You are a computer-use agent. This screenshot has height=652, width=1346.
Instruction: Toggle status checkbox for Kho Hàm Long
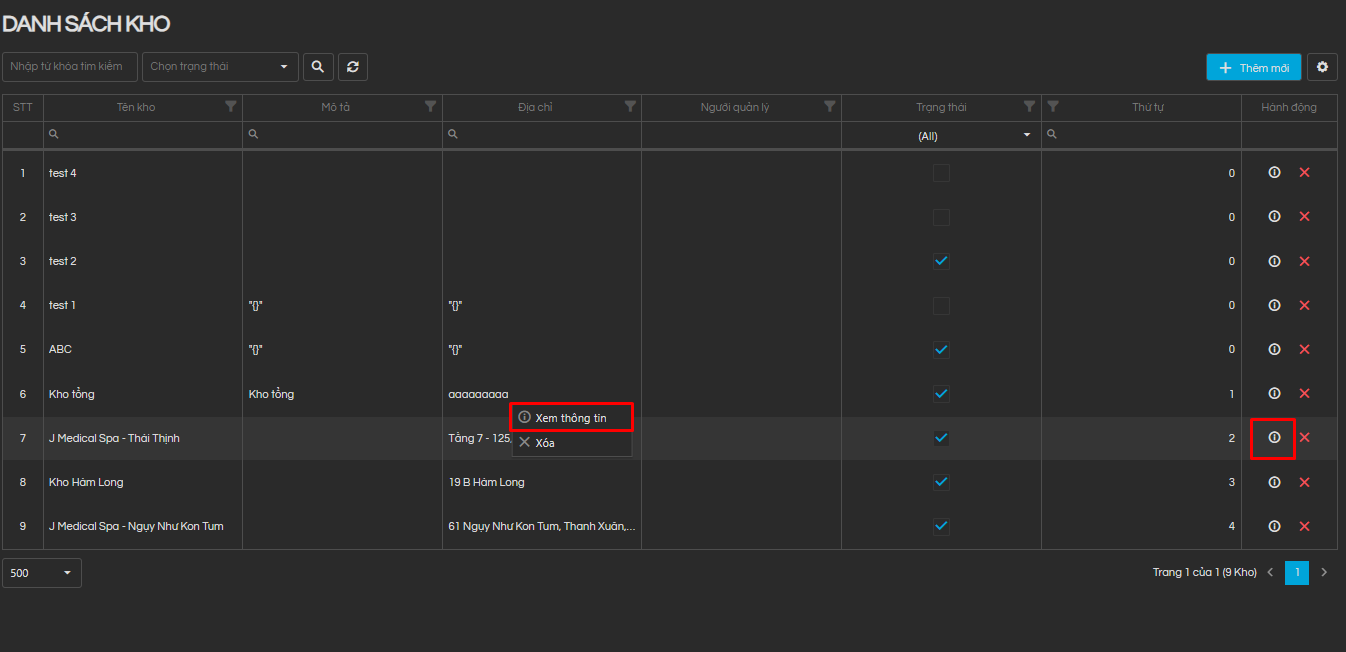941,482
